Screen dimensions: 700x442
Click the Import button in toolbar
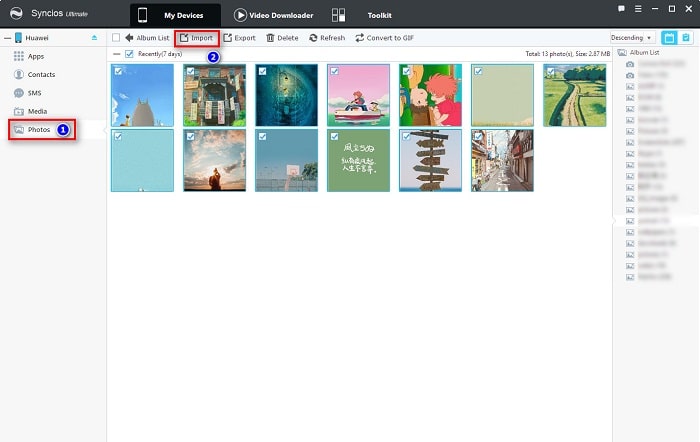point(196,38)
